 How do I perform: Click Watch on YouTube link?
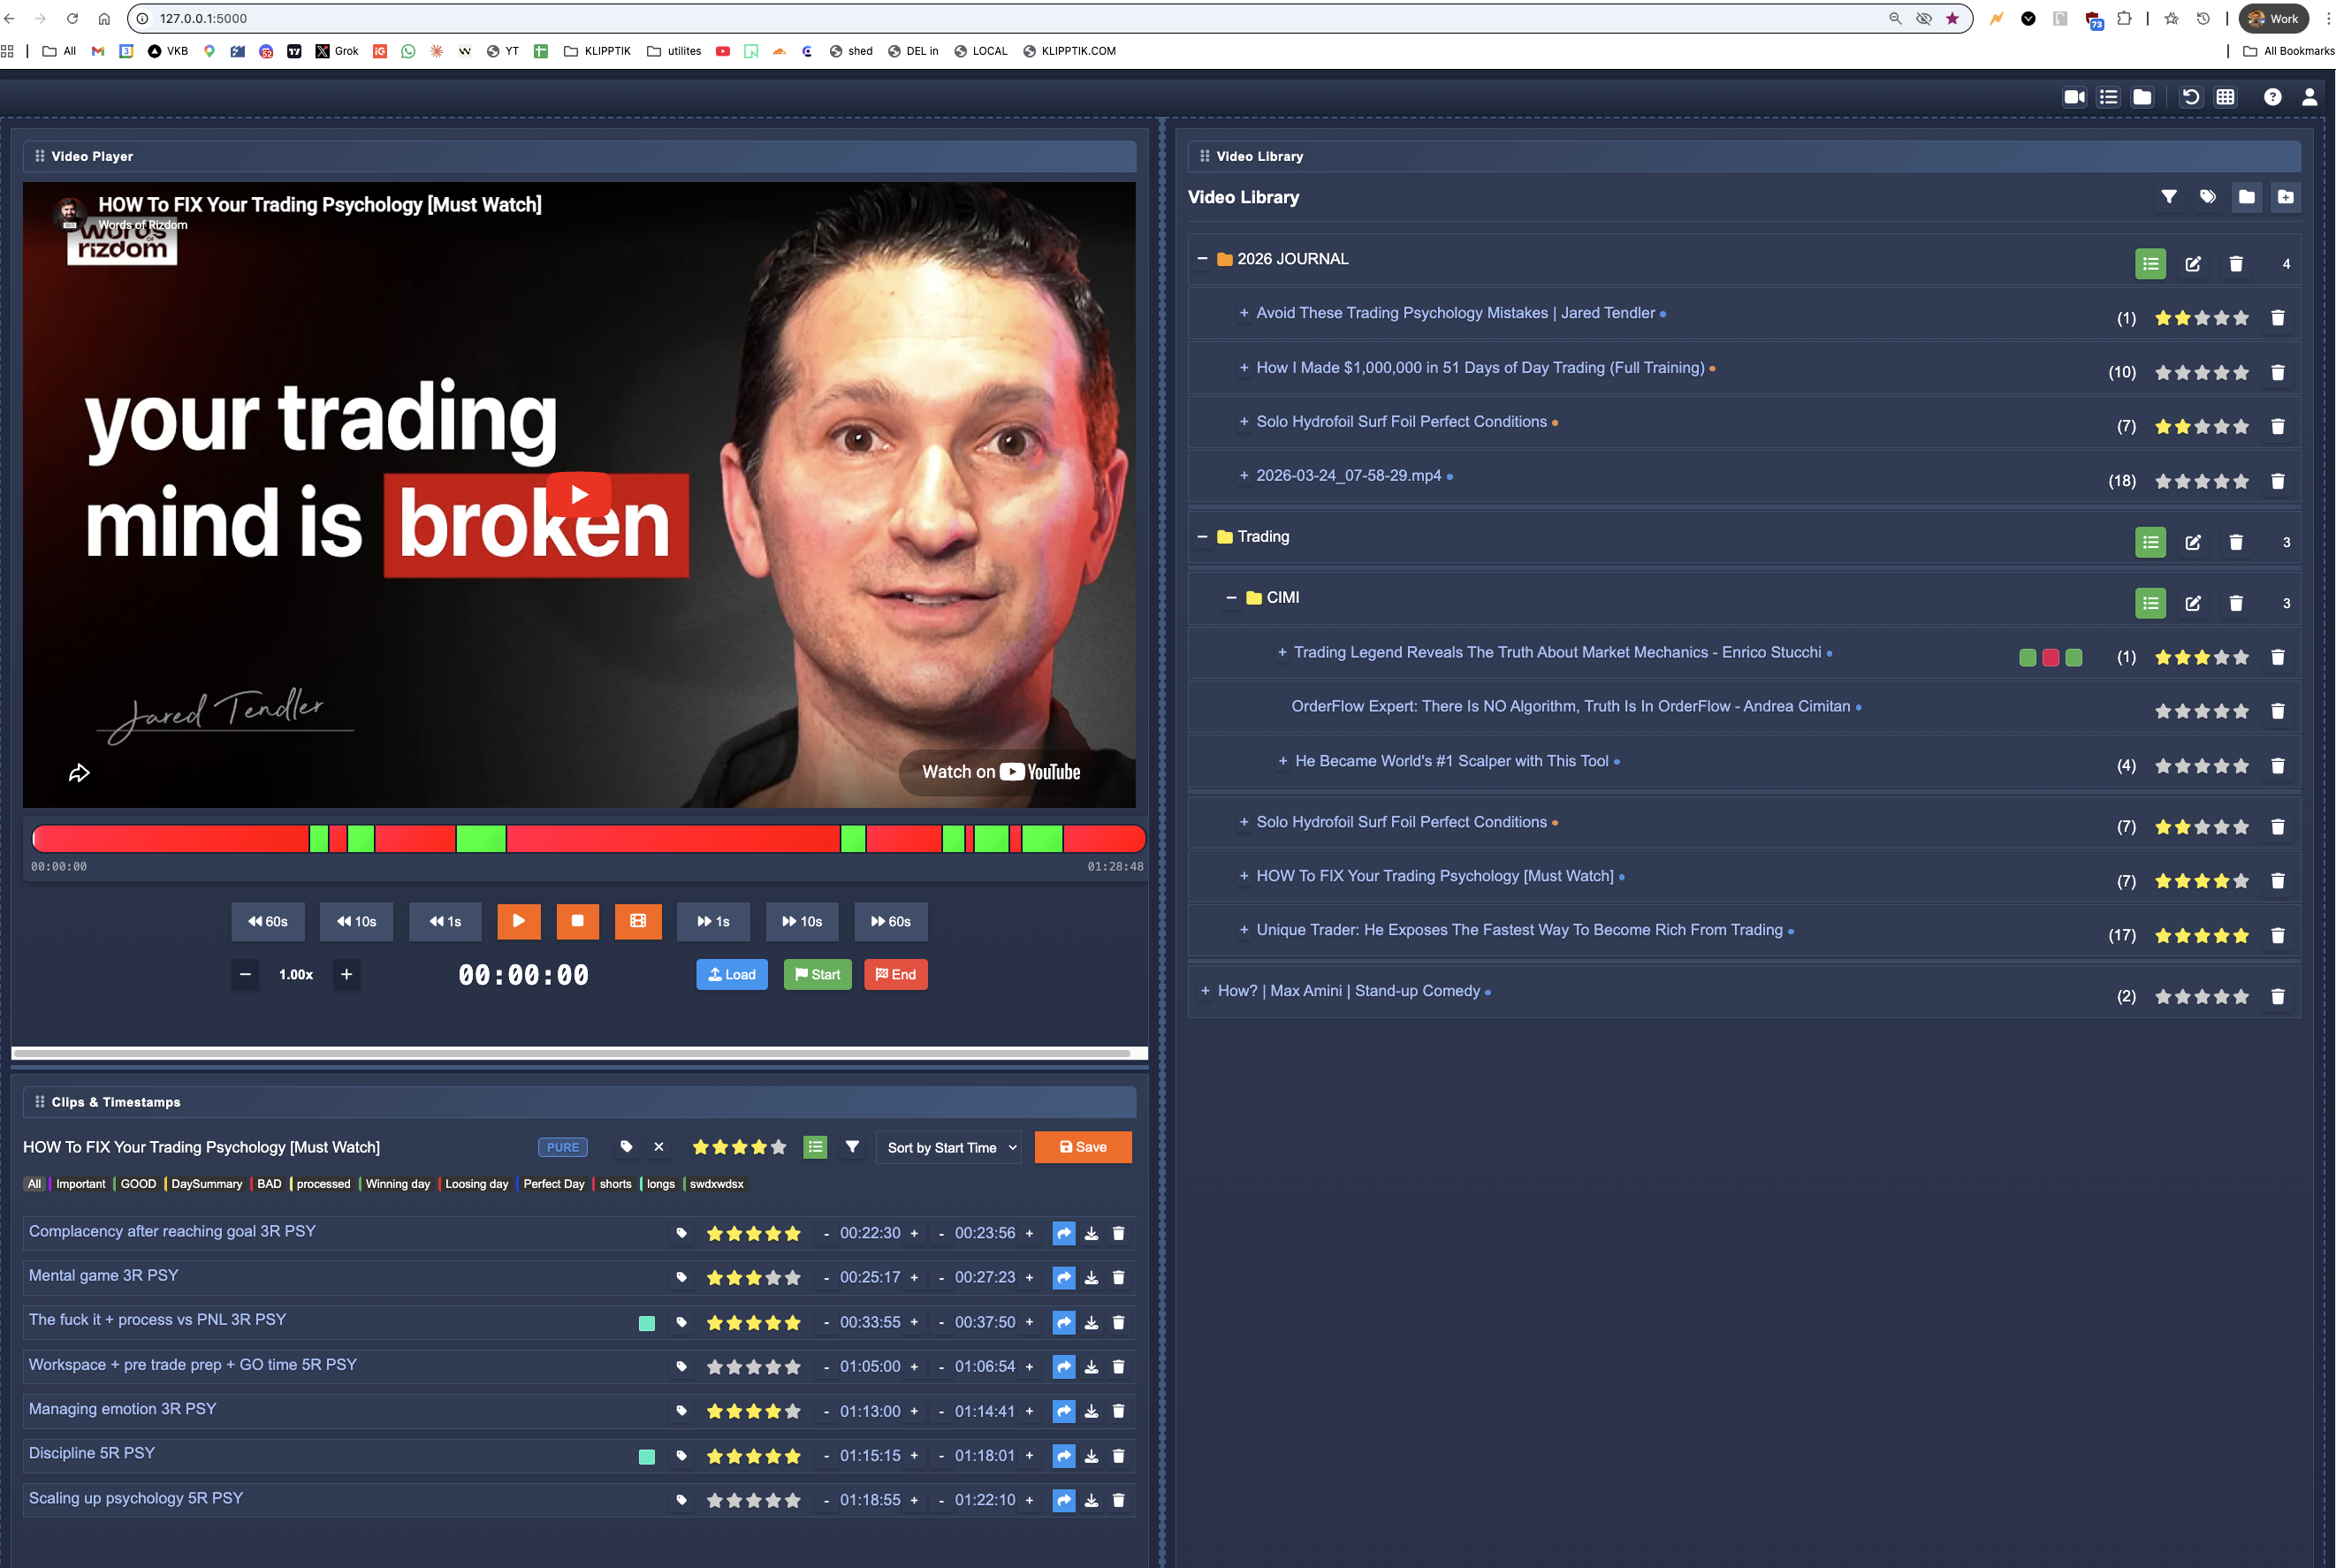pos(1001,772)
